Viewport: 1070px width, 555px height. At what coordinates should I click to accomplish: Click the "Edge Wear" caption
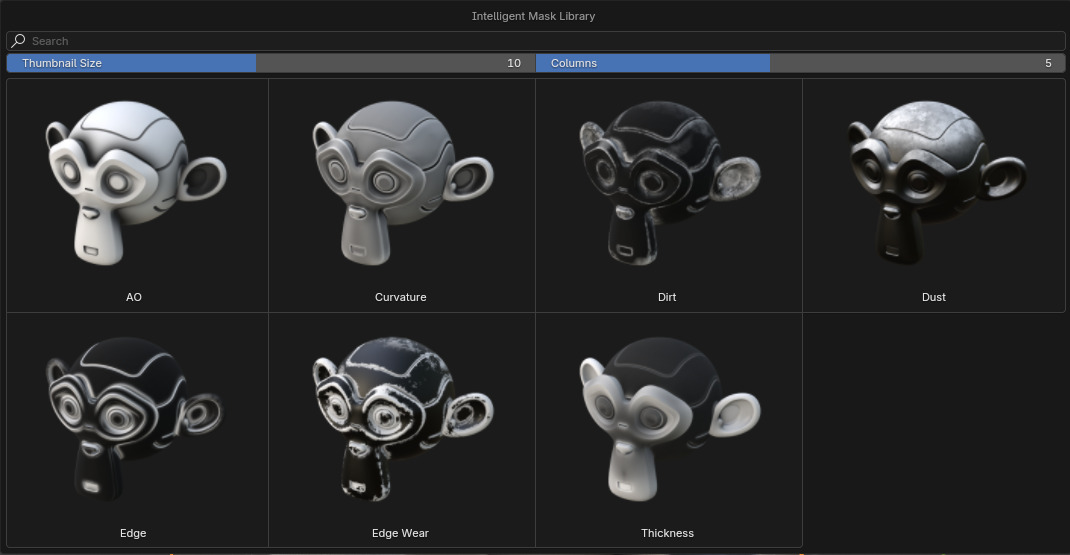coord(401,533)
